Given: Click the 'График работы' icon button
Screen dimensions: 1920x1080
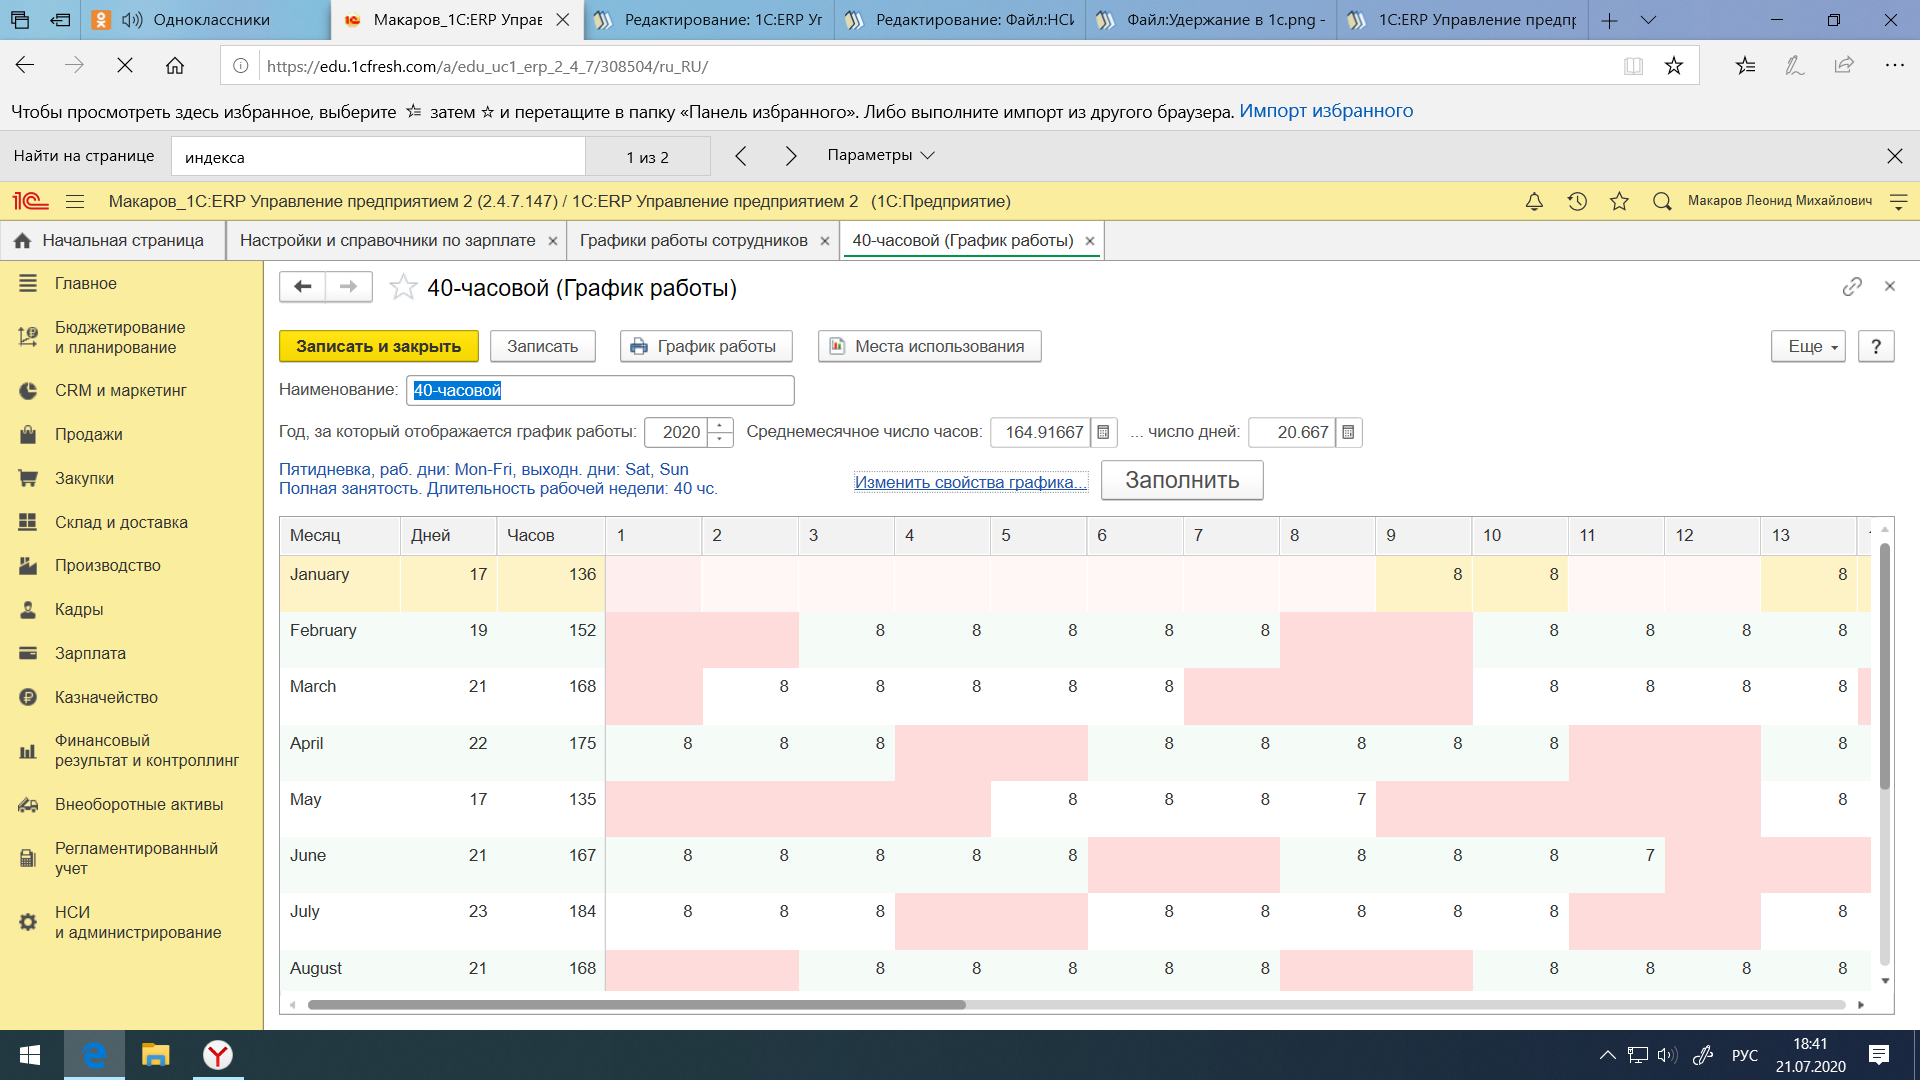Looking at the screenshot, I should [x=705, y=345].
